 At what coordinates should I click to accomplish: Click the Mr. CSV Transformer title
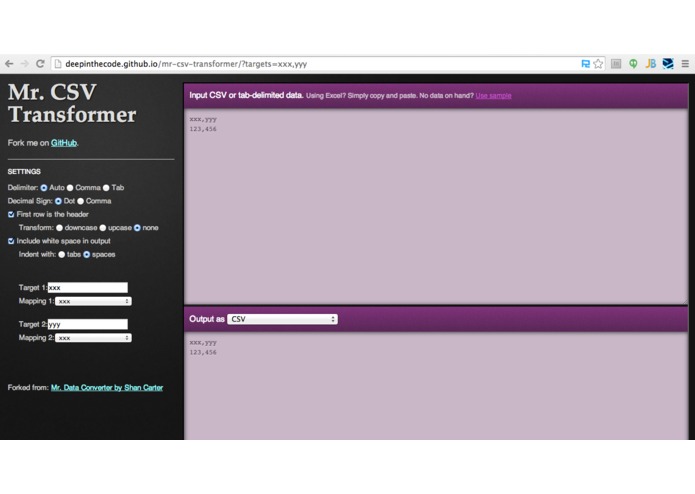pos(72,103)
